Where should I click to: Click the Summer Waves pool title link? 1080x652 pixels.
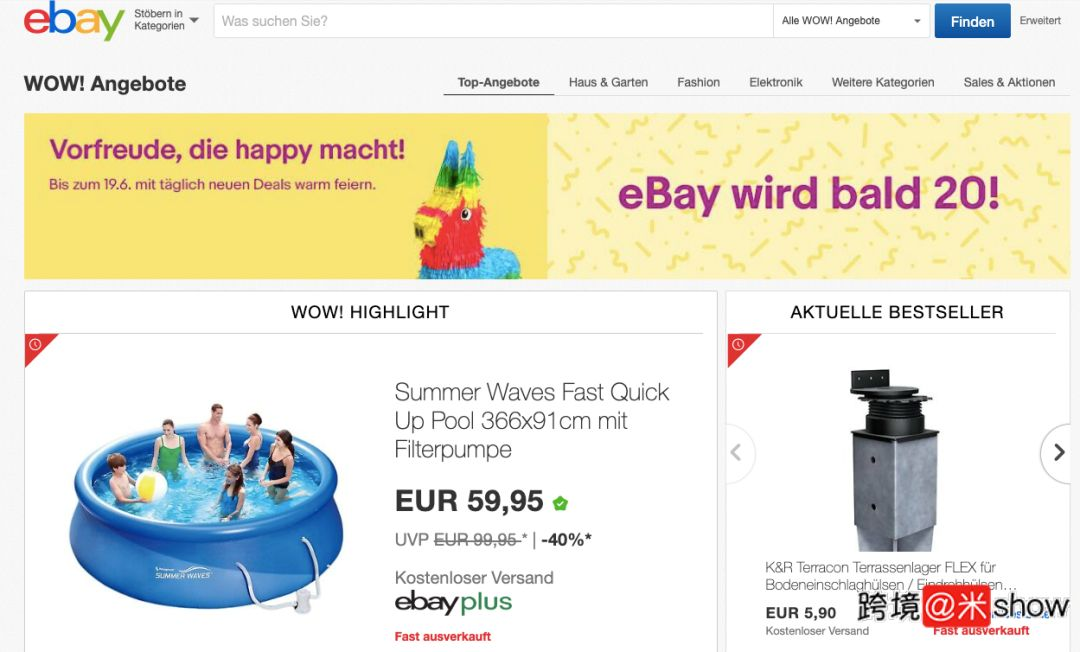pyautogui.click(x=531, y=421)
